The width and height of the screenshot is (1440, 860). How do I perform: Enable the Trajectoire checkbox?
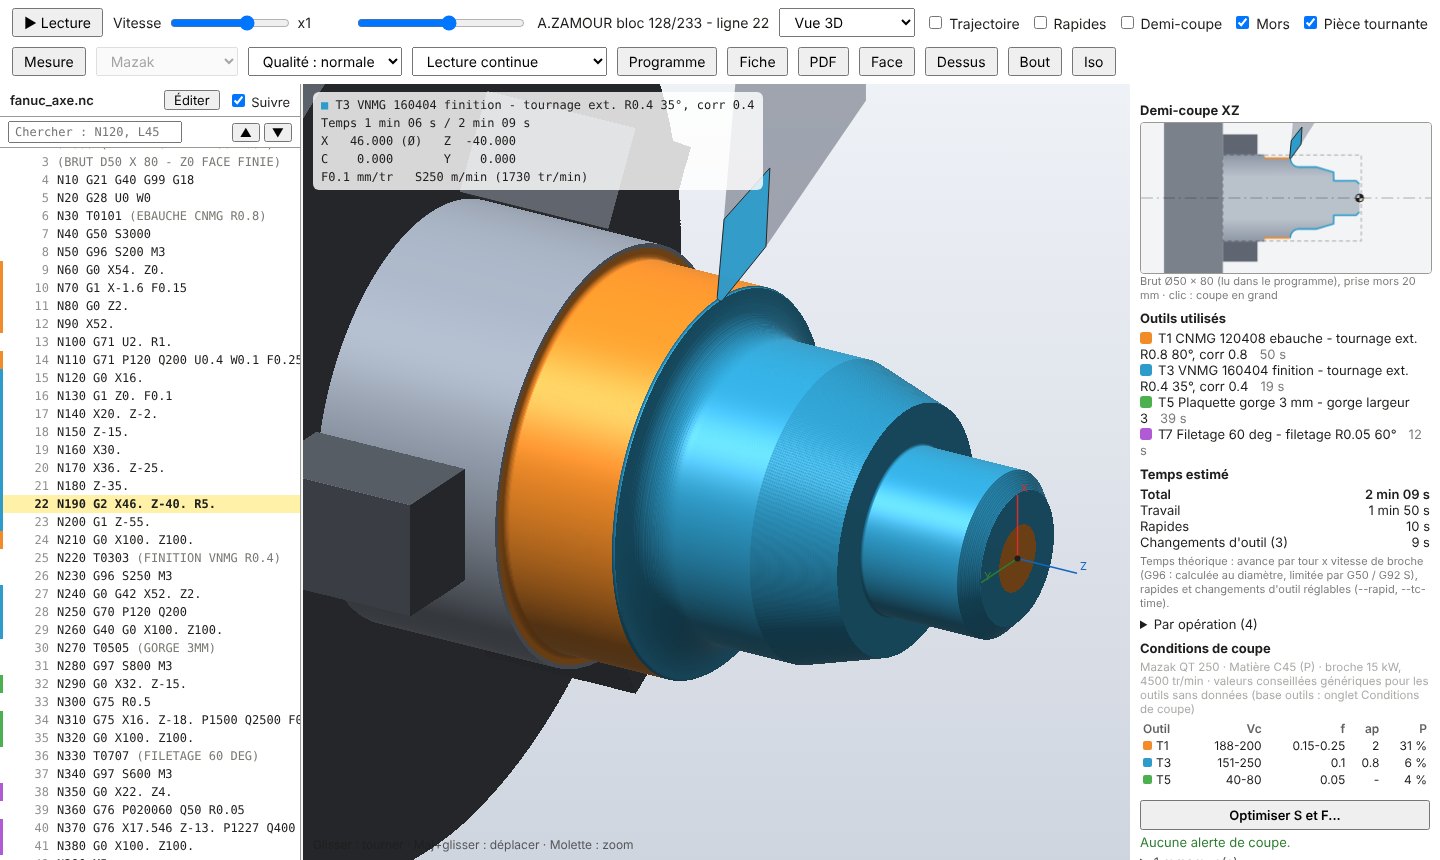tap(936, 23)
